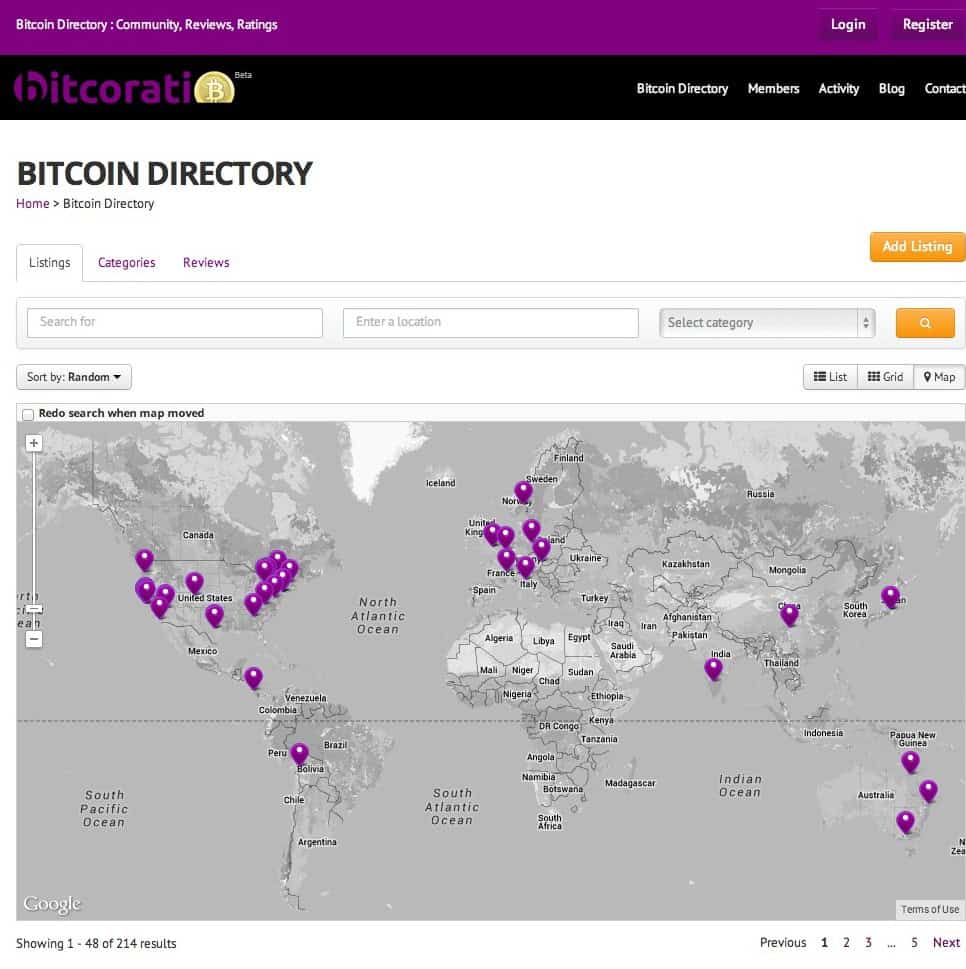This screenshot has width=966, height=969.
Task: Zoom out the map with minus button
Action: tap(34, 639)
